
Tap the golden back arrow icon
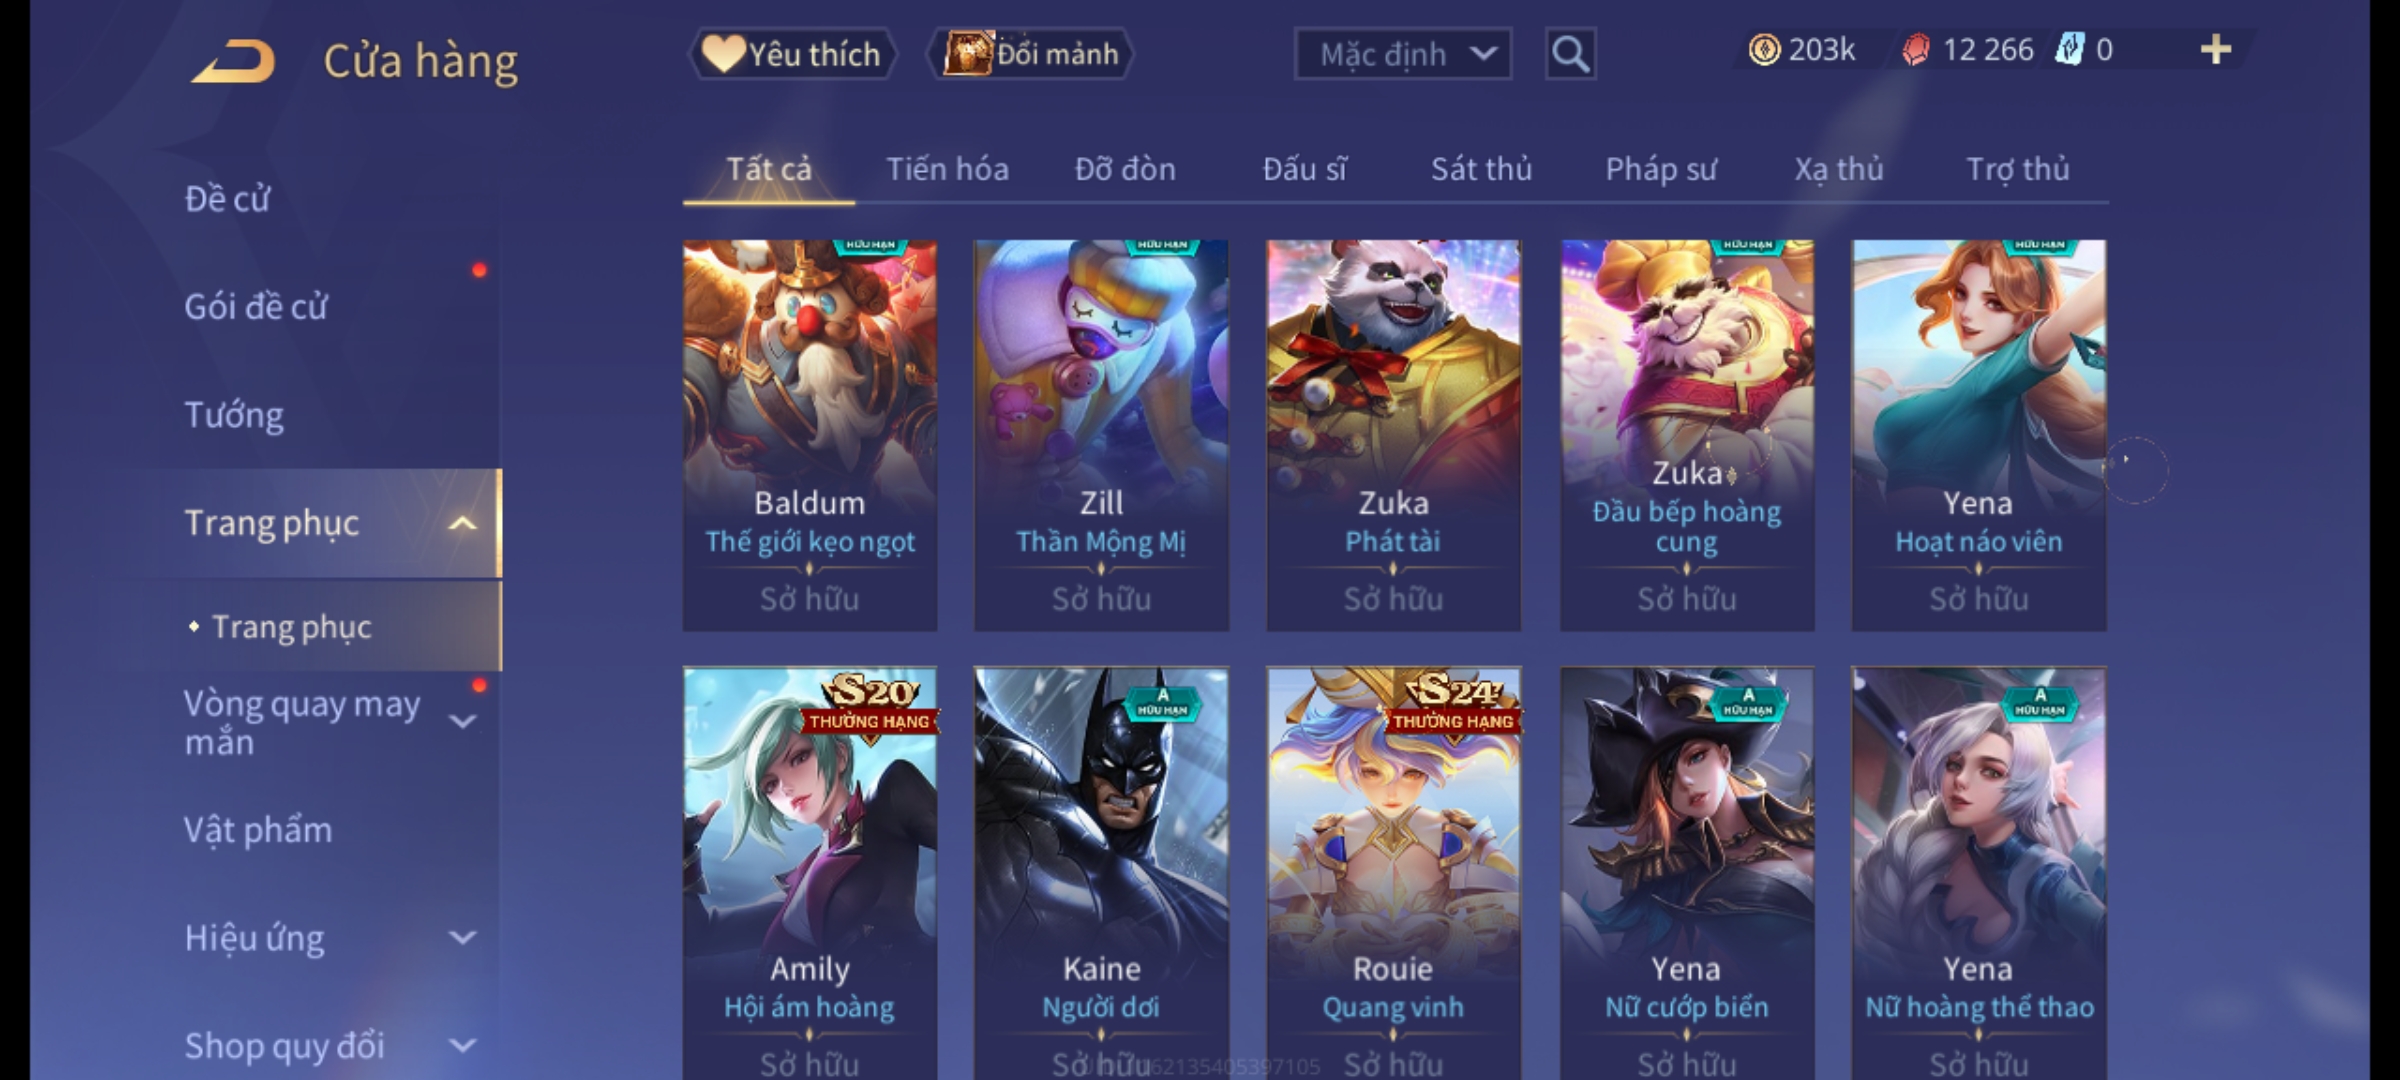[x=233, y=60]
